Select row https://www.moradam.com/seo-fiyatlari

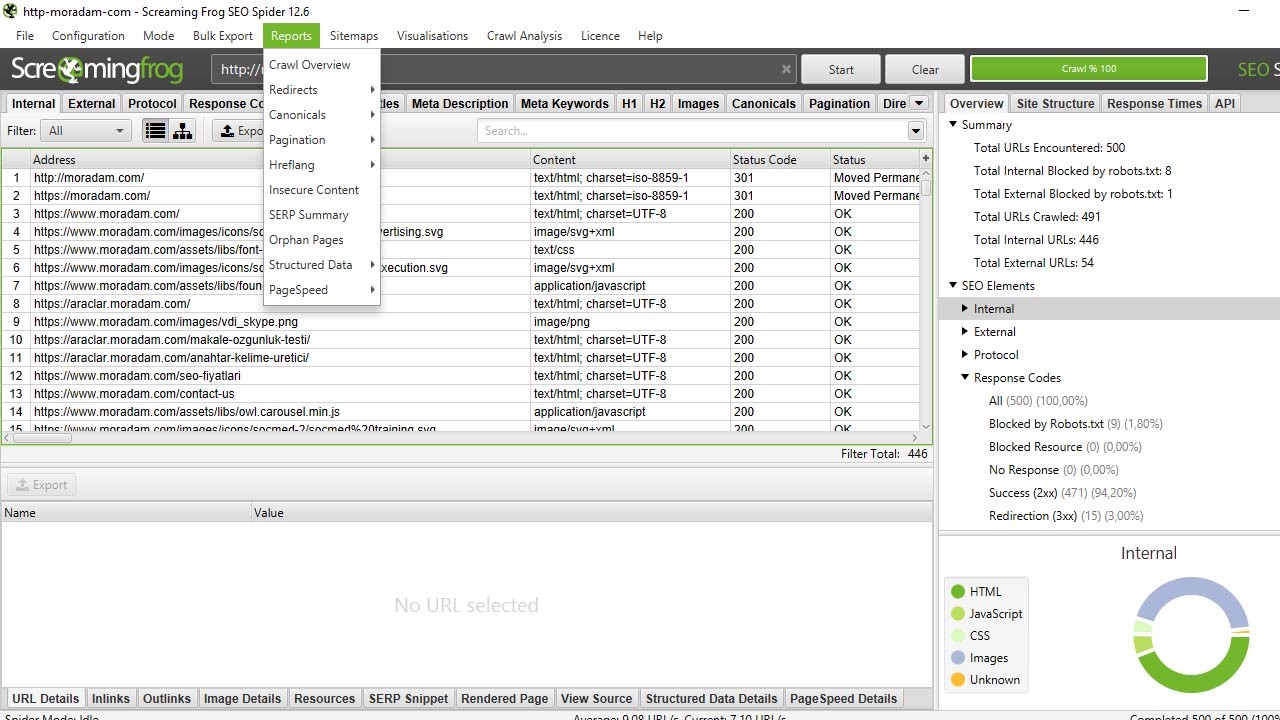[460, 376]
